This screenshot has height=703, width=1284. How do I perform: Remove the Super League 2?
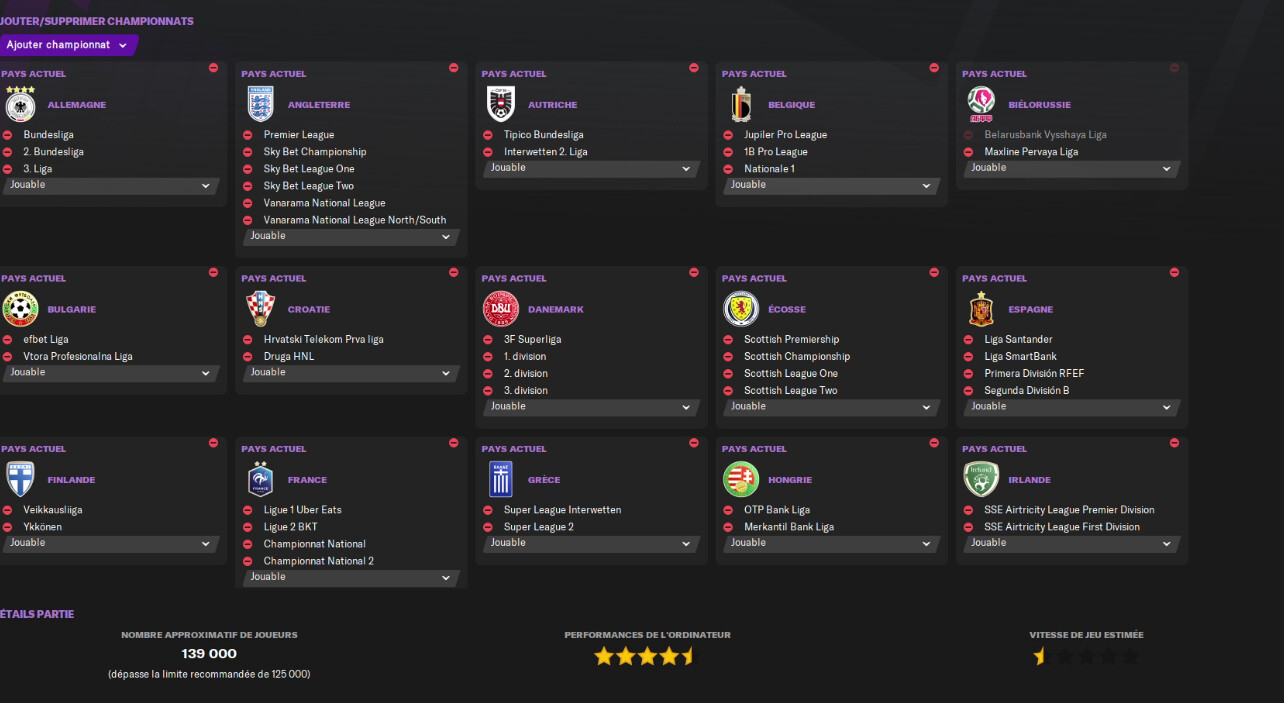click(x=488, y=527)
